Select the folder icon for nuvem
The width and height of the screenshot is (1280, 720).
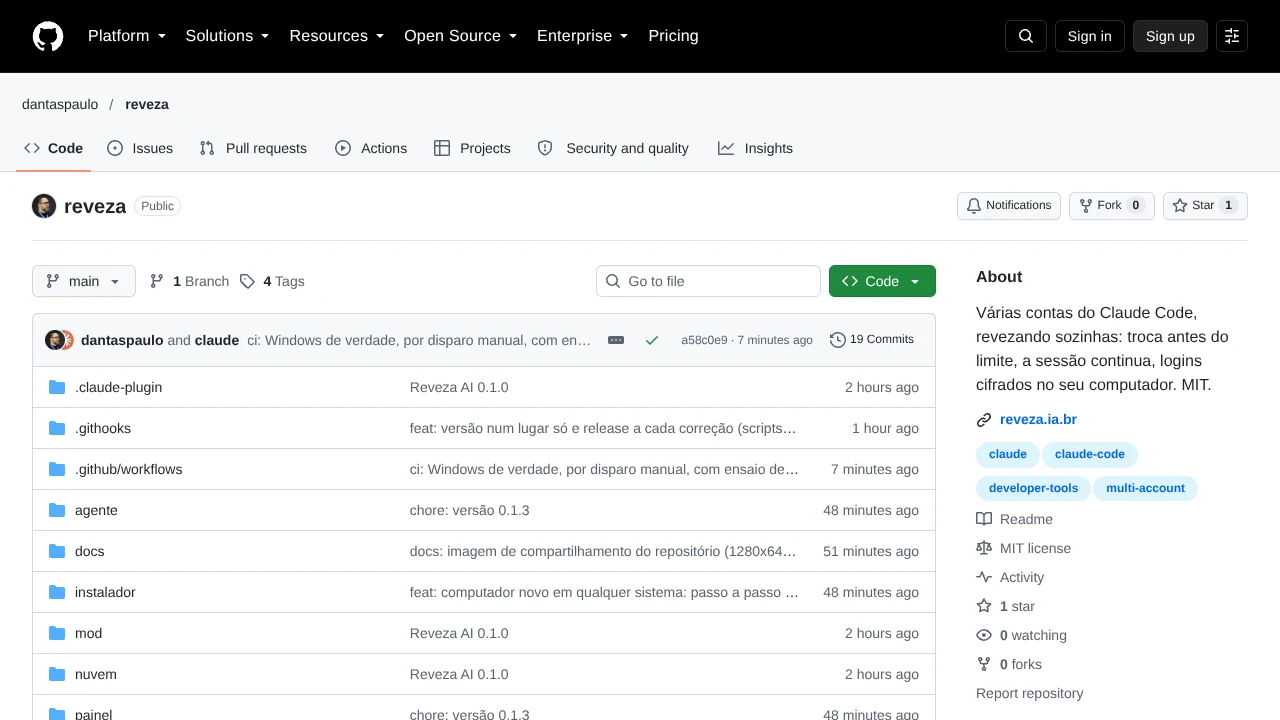coord(57,674)
